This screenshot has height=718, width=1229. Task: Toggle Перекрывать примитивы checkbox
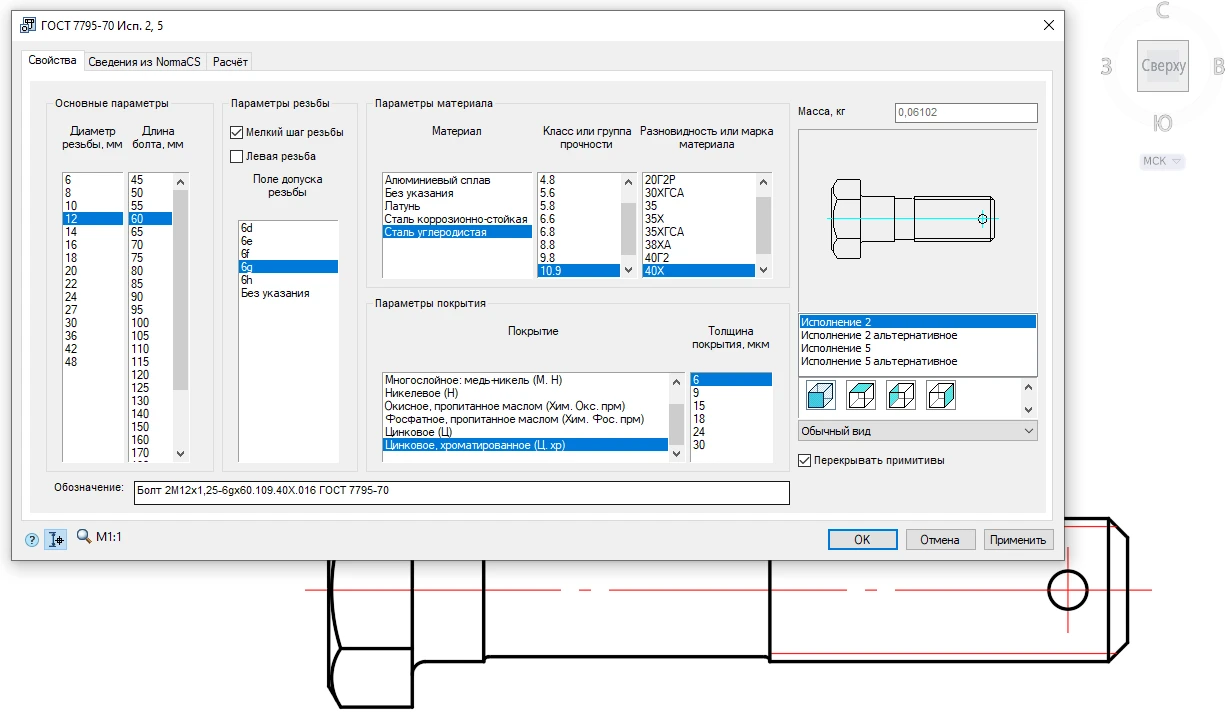click(x=805, y=461)
